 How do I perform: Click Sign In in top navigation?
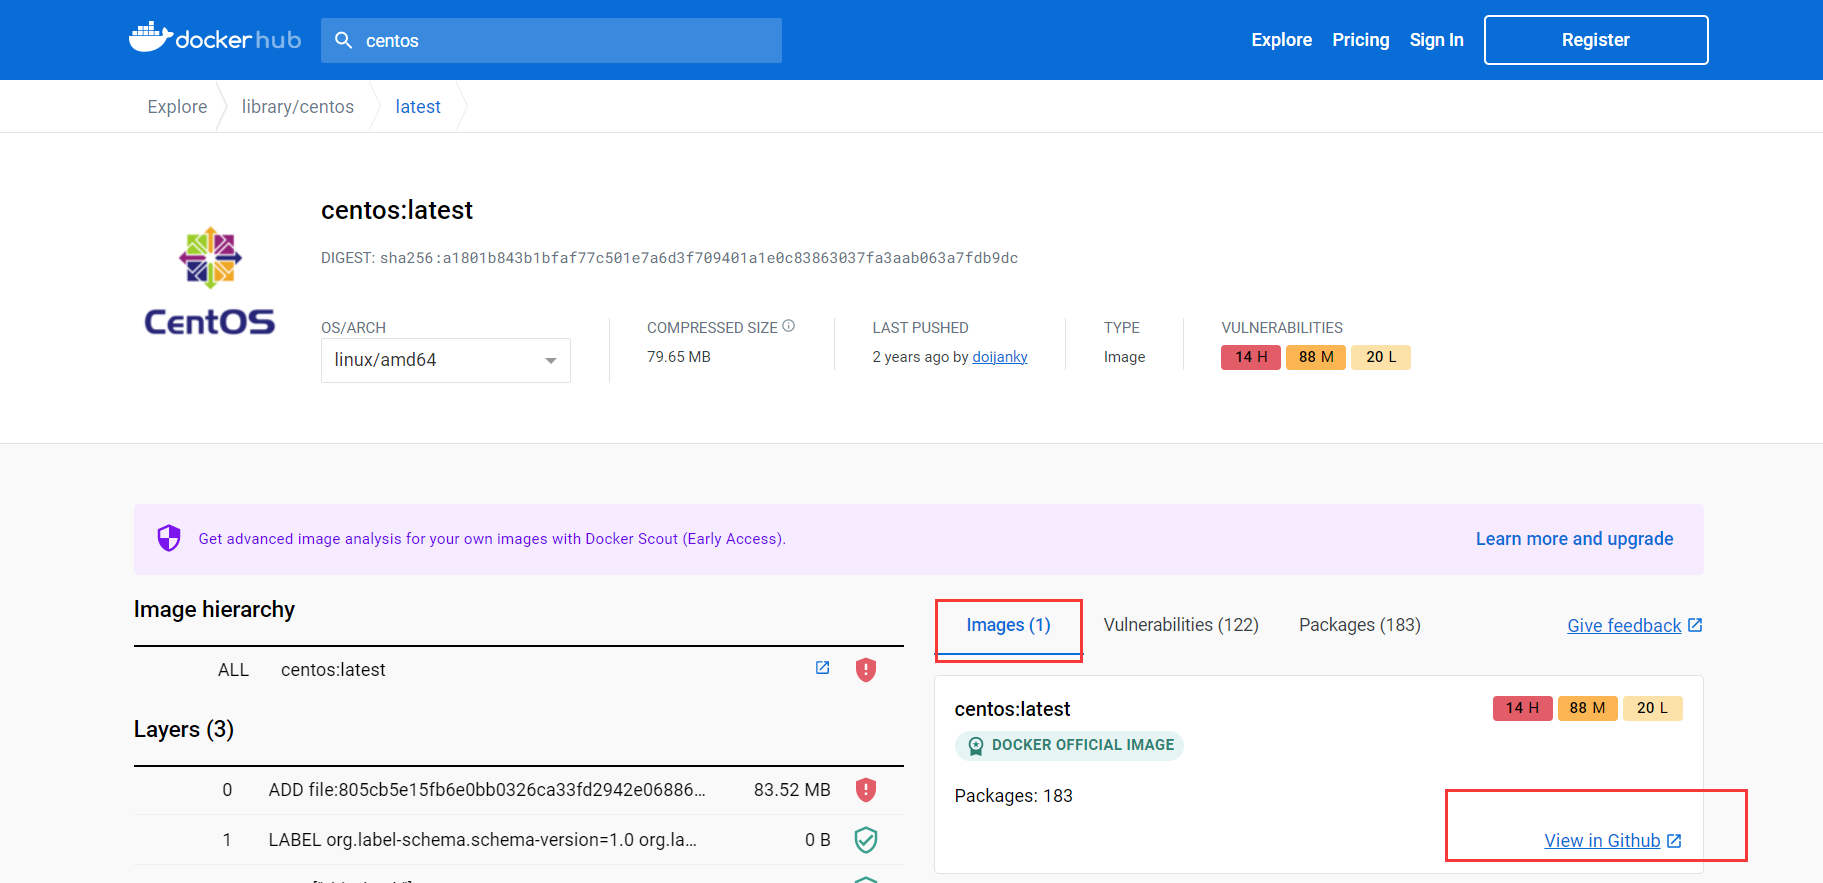[x=1436, y=40]
